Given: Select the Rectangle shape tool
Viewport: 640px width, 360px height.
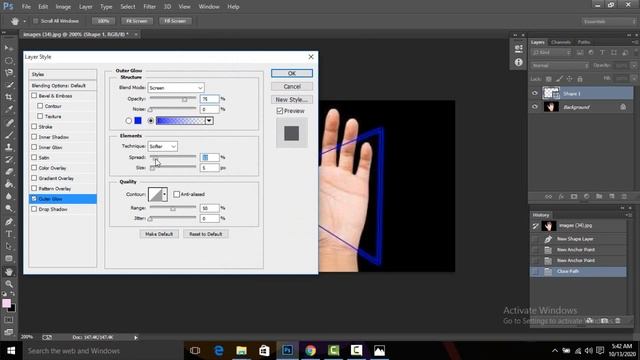Looking at the screenshot, I should (x=9, y=259).
